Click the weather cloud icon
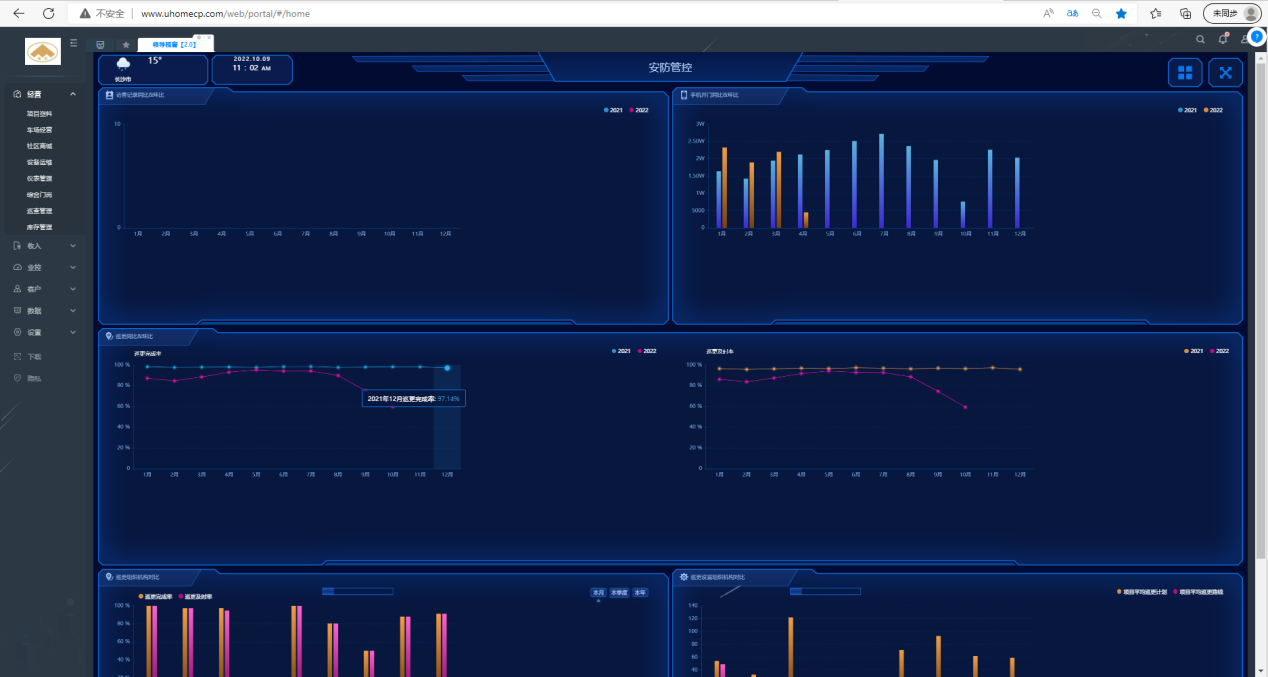 tap(123, 63)
